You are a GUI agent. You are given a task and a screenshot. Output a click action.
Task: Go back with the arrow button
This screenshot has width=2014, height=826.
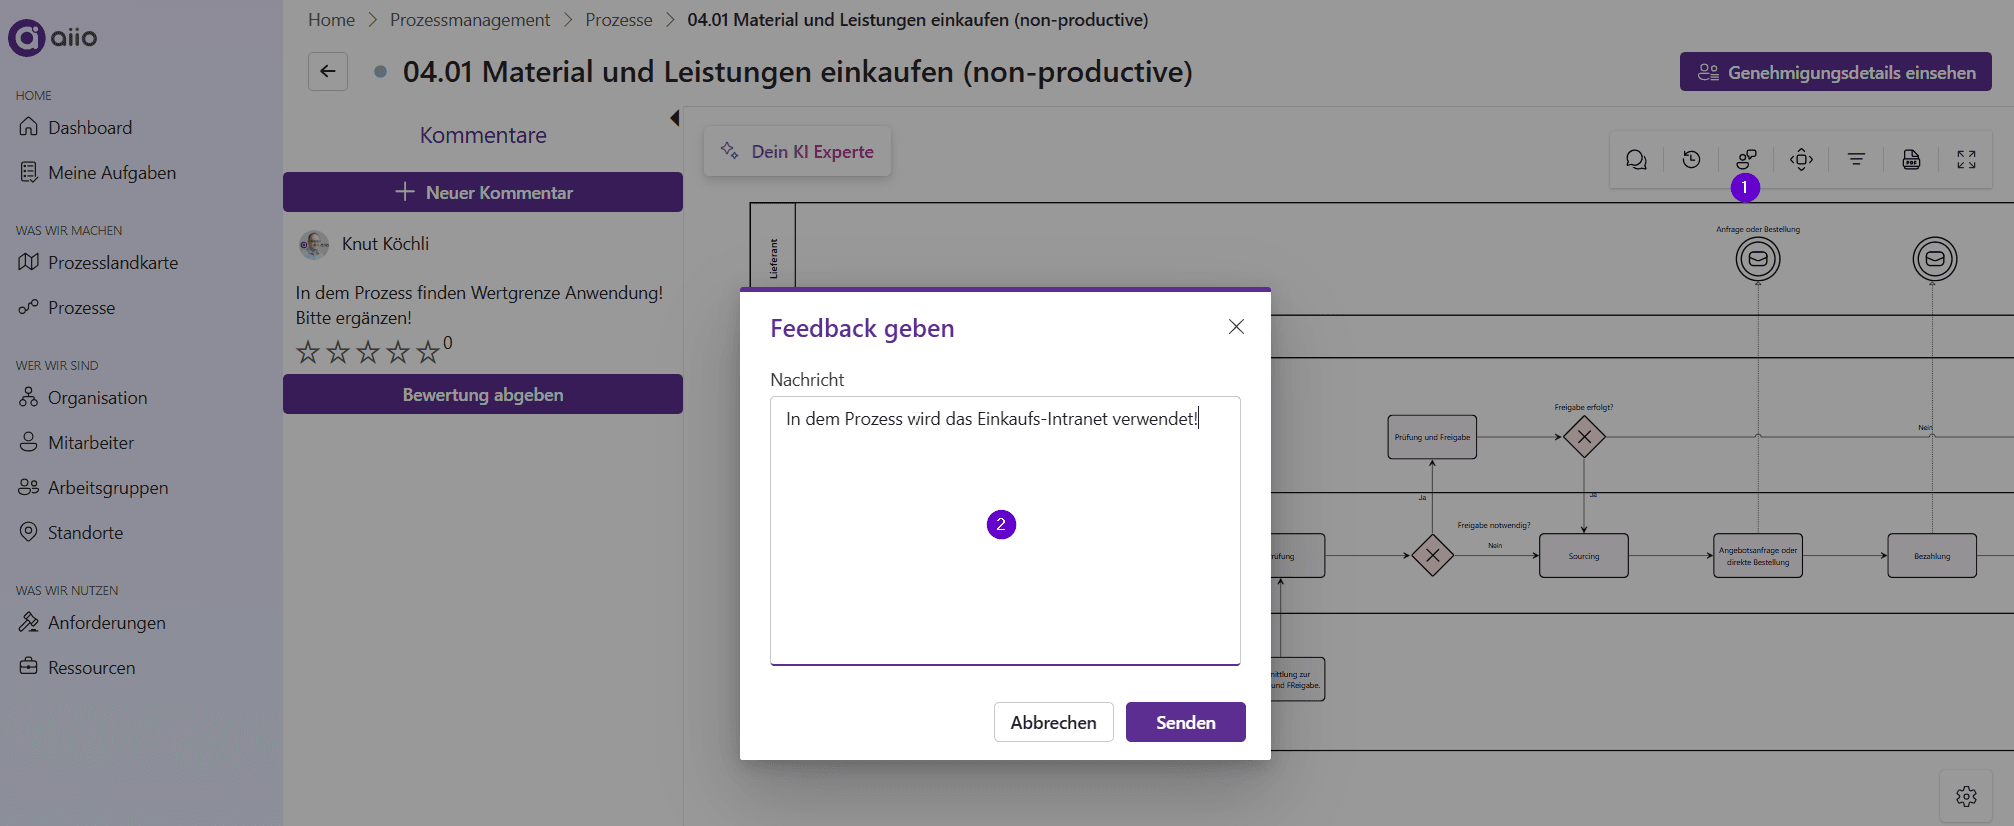click(x=328, y=71)
